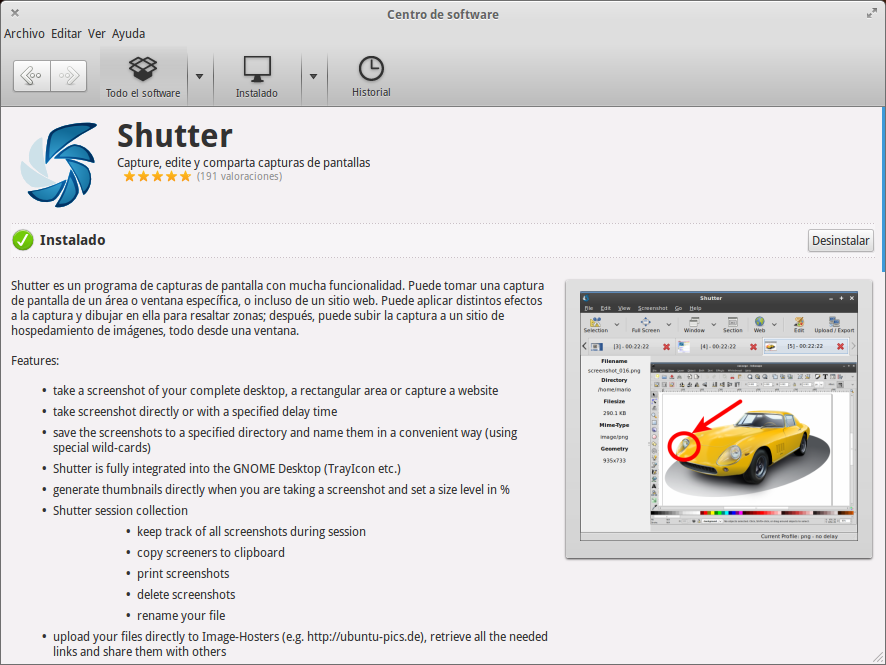The width and height of the screenshot is (886, 665).
Task: Open the Ver menu
Action: 96,33
